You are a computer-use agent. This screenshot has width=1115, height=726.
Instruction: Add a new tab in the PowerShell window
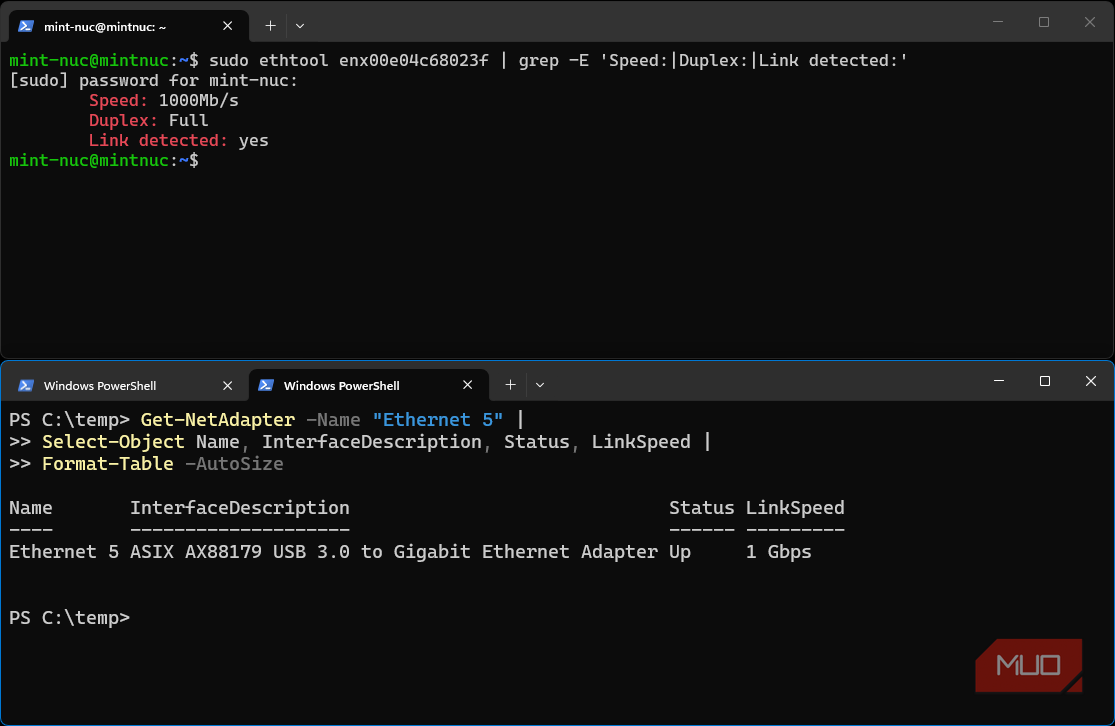(x=510, y=385)
